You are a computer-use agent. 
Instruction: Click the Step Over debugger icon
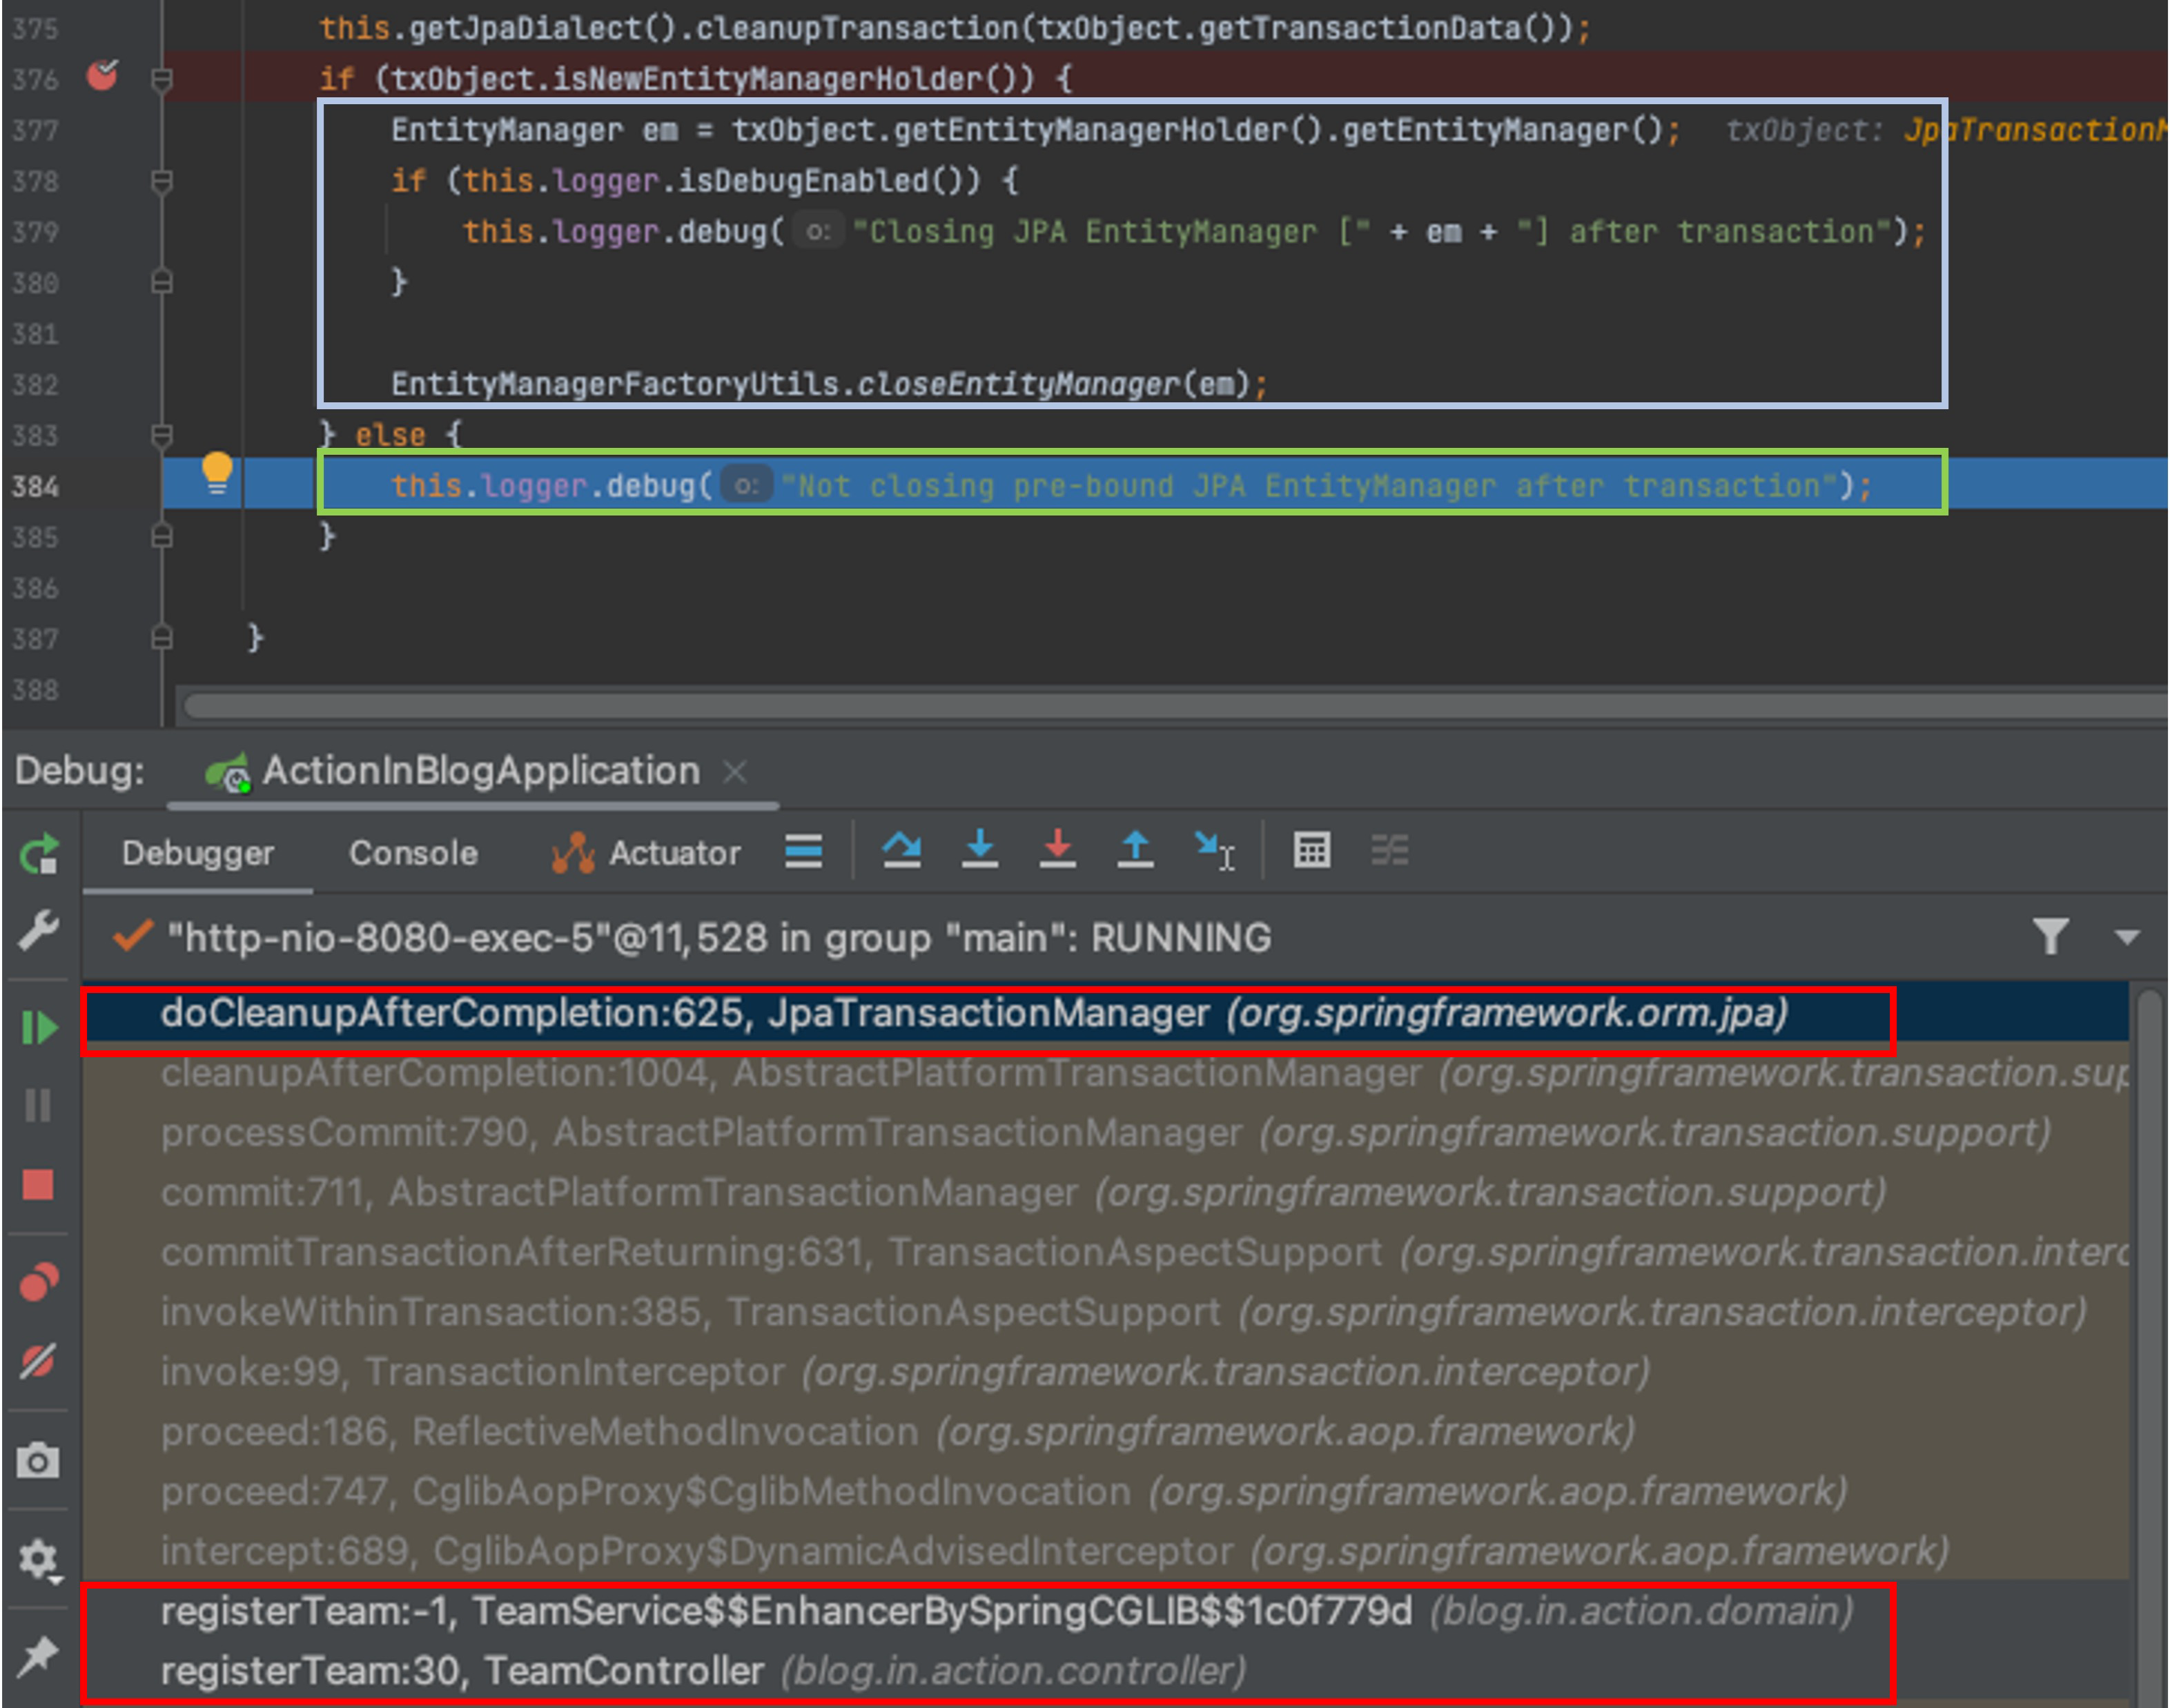point(901,850)
